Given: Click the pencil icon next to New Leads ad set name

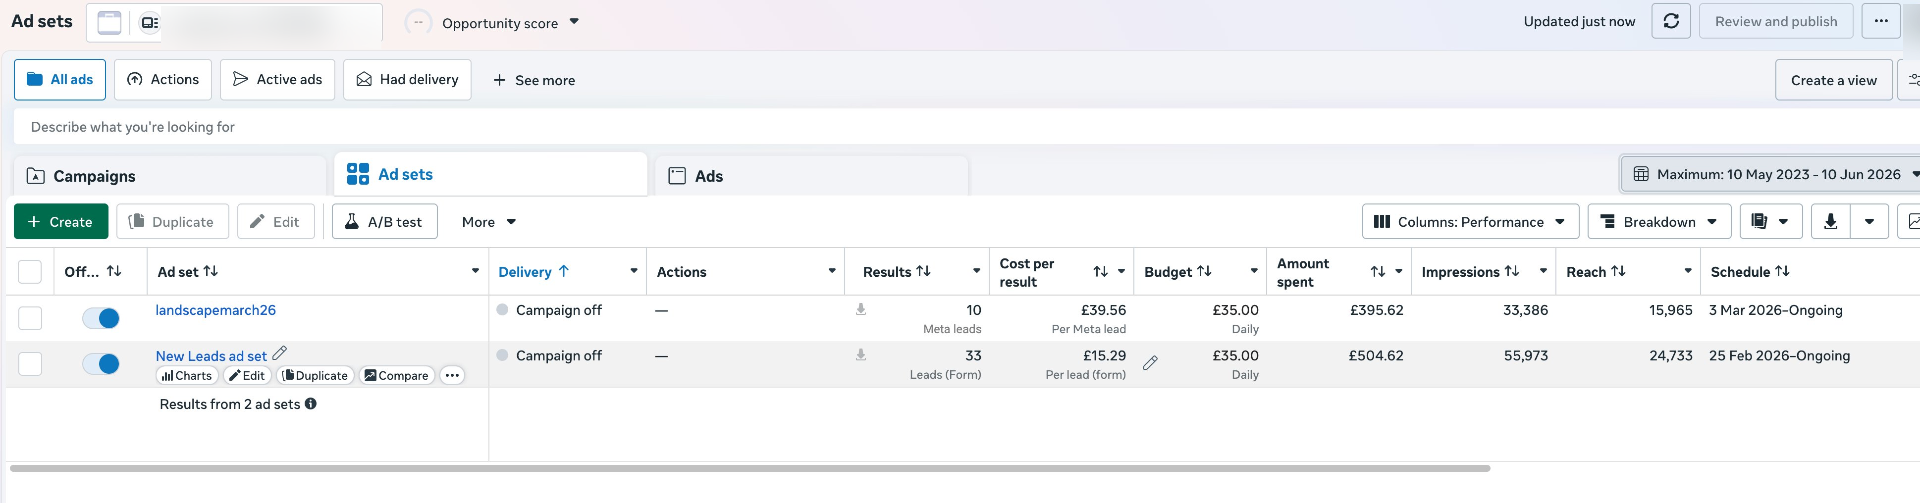Looking at the screenshot, I should coord(280,353).
